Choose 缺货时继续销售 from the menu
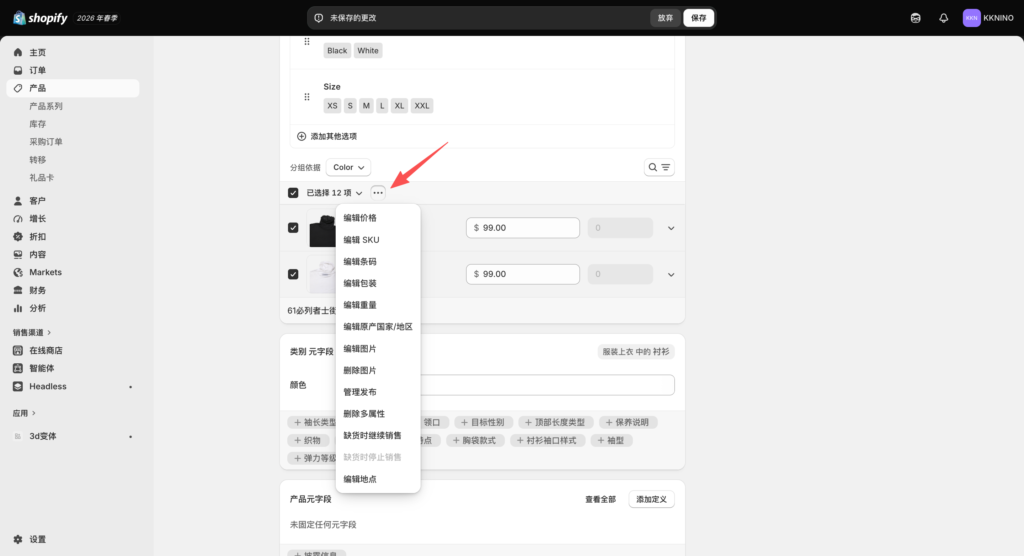Image resolution: width=1024 pixels, height=556 pixels. coord(377,436)
